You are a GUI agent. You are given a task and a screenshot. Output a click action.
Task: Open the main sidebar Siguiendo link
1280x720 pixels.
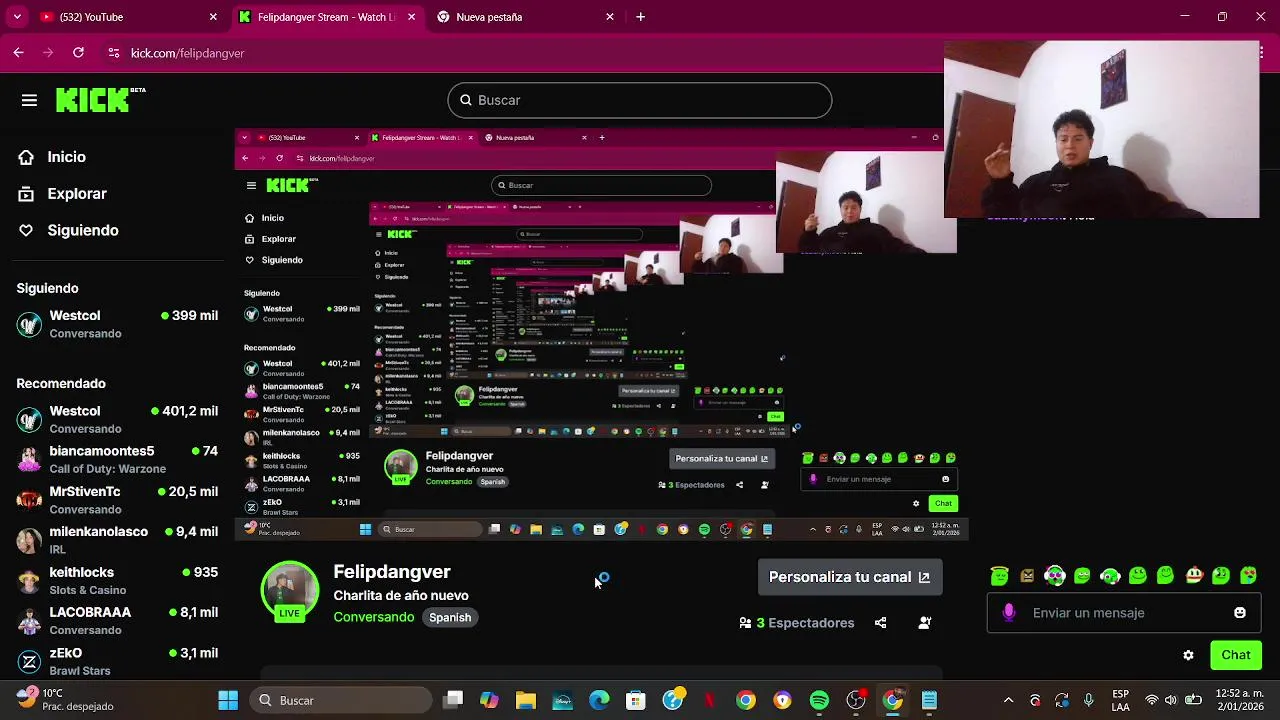pyautogui.click(x=68, y=230)
